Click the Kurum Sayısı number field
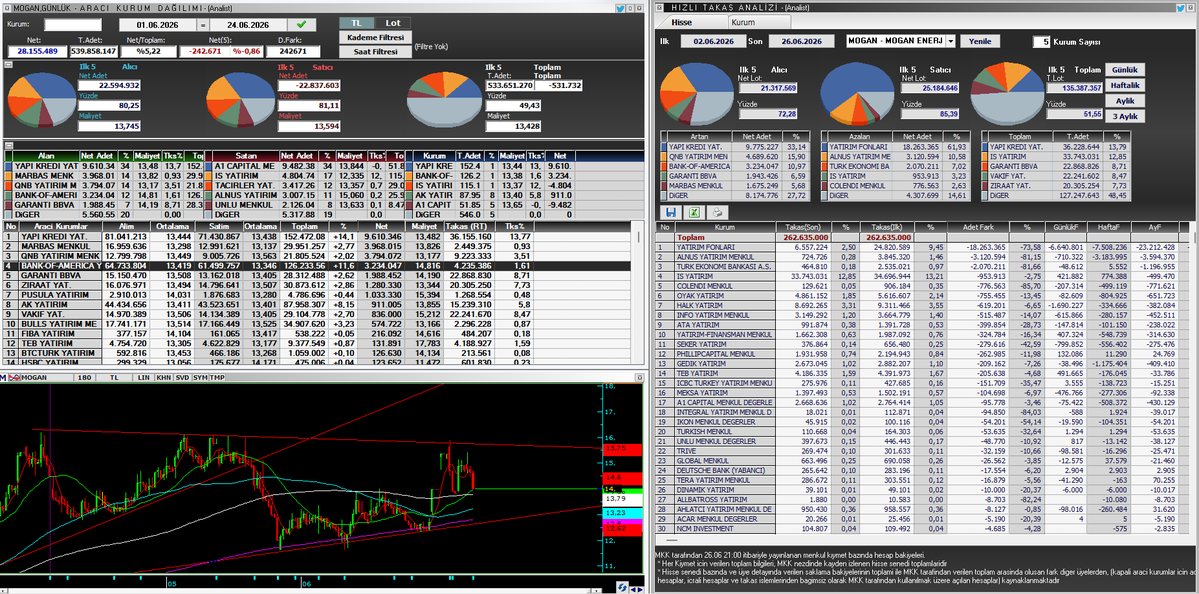Screen dimensions: 1199x594 coord(1041,41)
